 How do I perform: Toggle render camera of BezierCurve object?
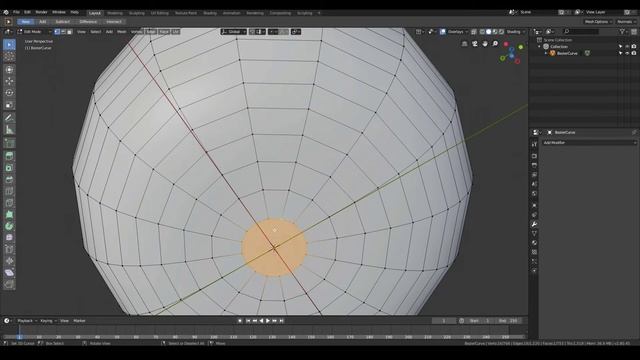(x=634, y=53)
